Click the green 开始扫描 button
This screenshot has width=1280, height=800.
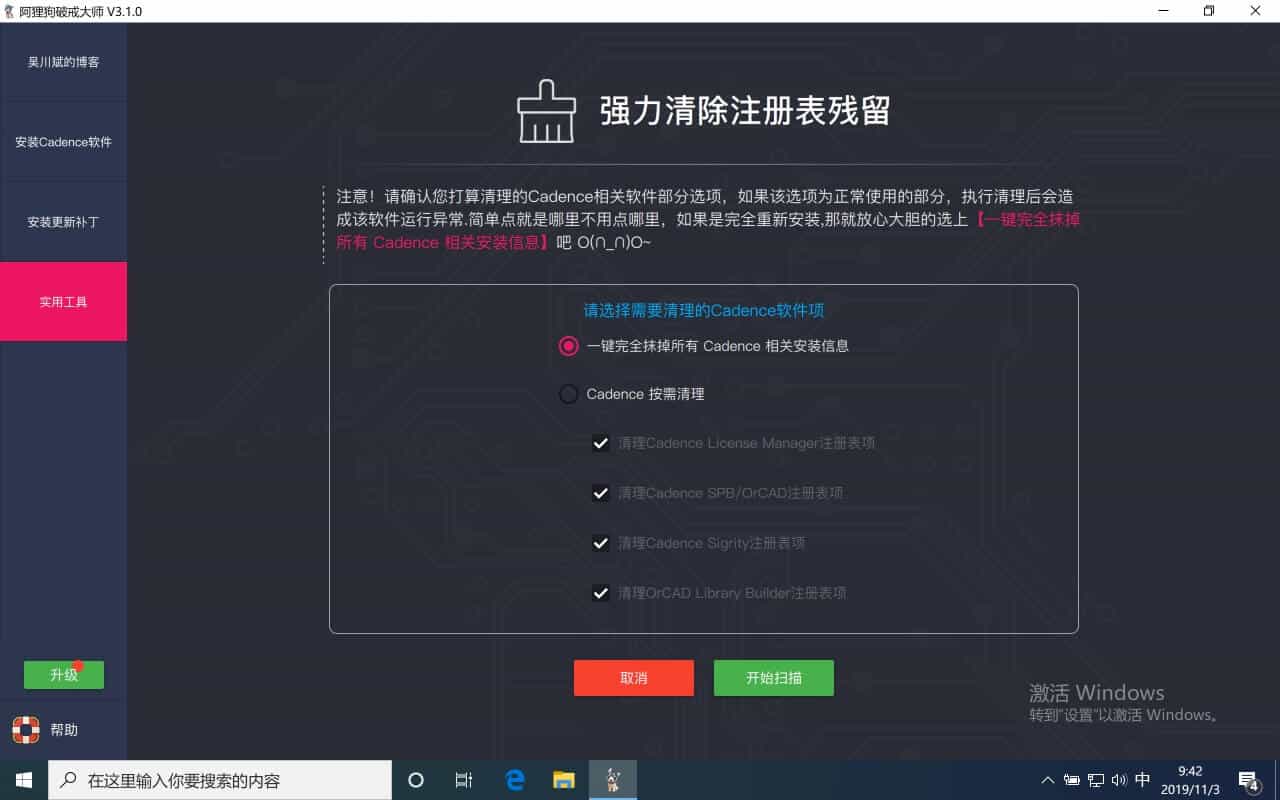(x=774, y=678)
